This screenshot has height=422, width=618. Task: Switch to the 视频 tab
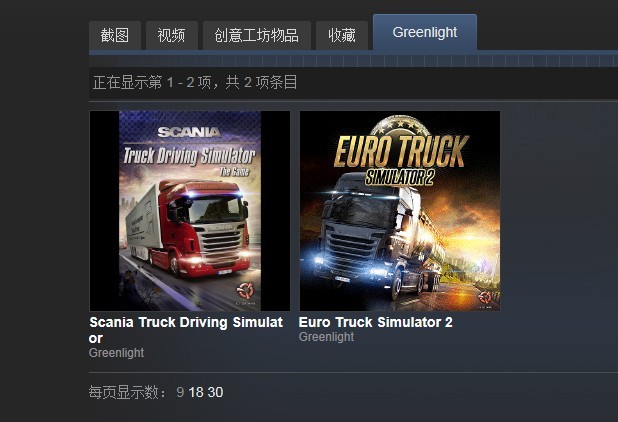tap(171, 35)
